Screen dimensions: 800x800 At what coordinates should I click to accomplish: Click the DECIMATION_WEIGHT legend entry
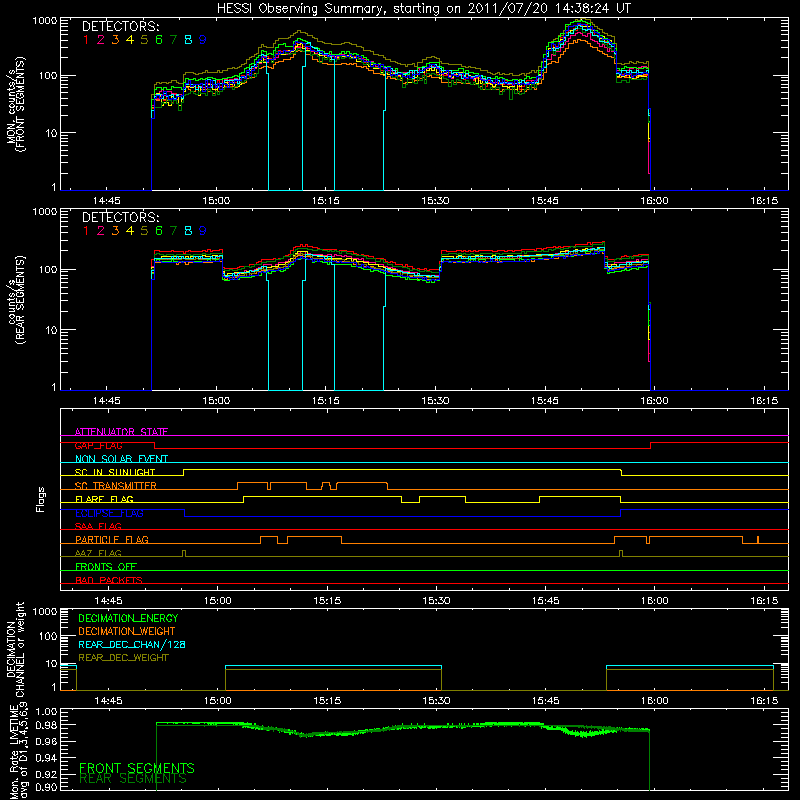click(127, 631)
